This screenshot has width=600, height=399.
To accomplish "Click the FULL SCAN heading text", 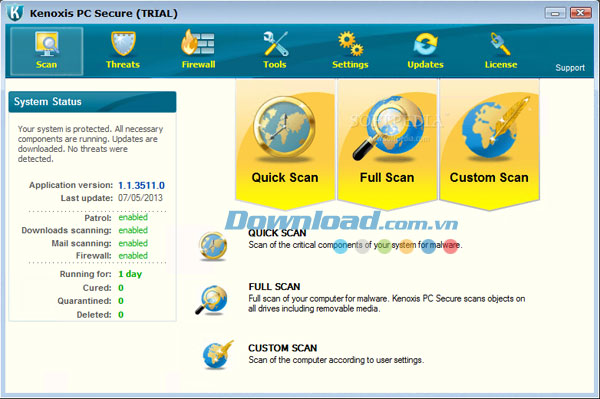I will pos(274,287).
